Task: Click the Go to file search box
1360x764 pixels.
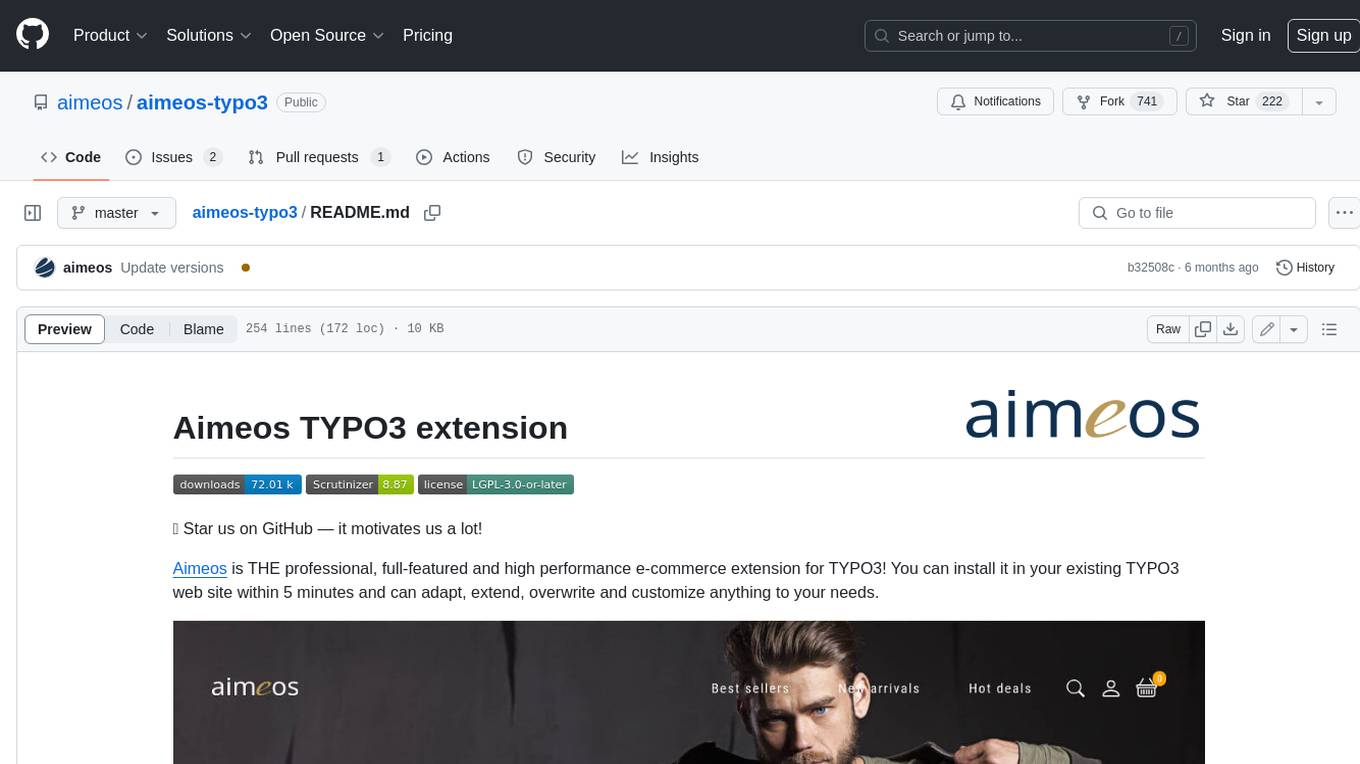Action: point(1196,213)
